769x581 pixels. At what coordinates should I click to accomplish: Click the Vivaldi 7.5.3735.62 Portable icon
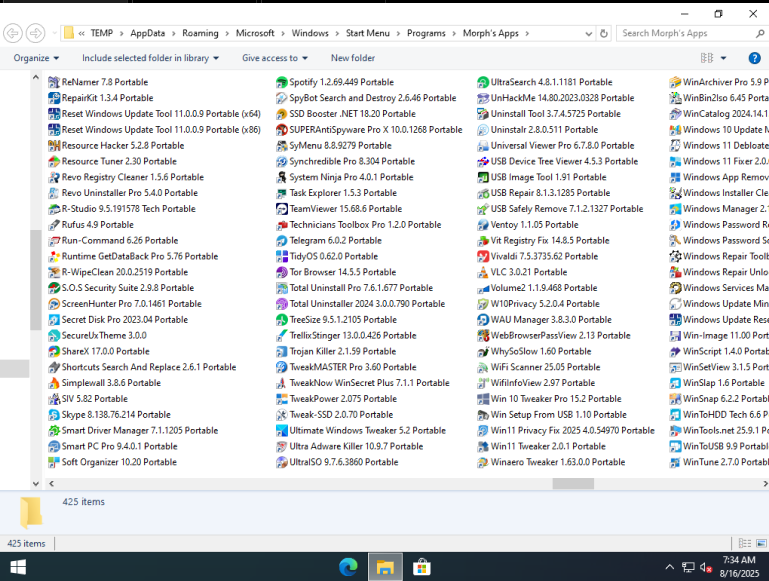point(483,256)
